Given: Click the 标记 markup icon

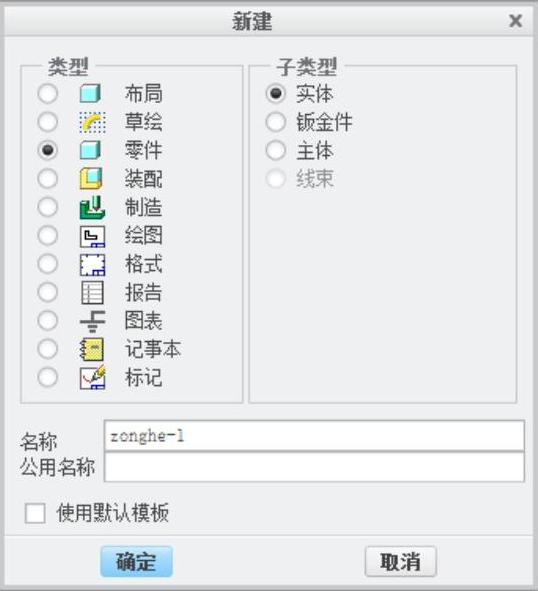Looking at the screenshot, I should coord(92,377).
